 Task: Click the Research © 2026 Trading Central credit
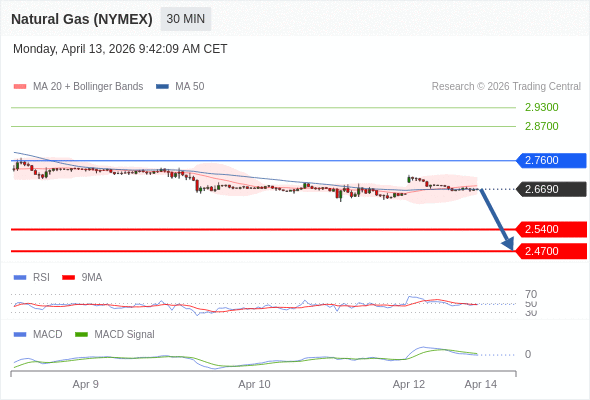(506, 87)
